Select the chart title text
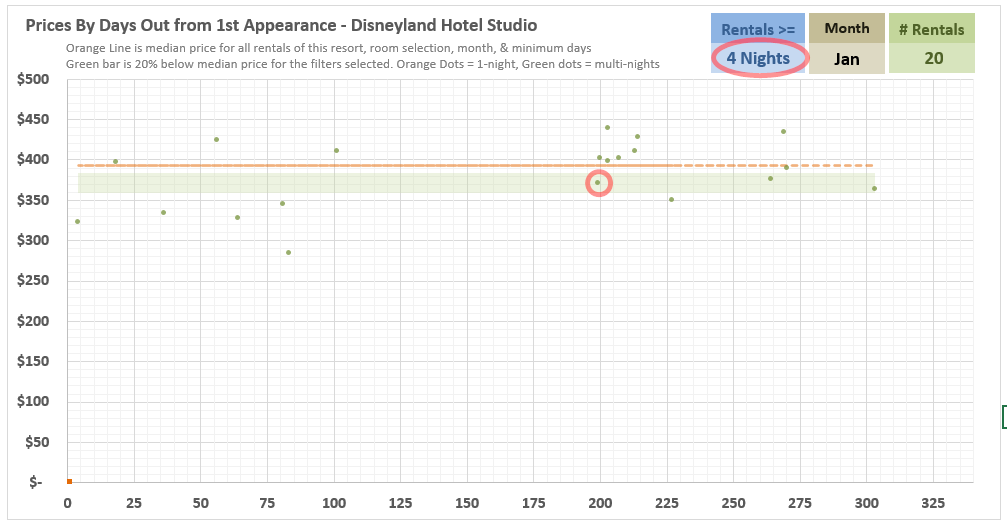 281,26
